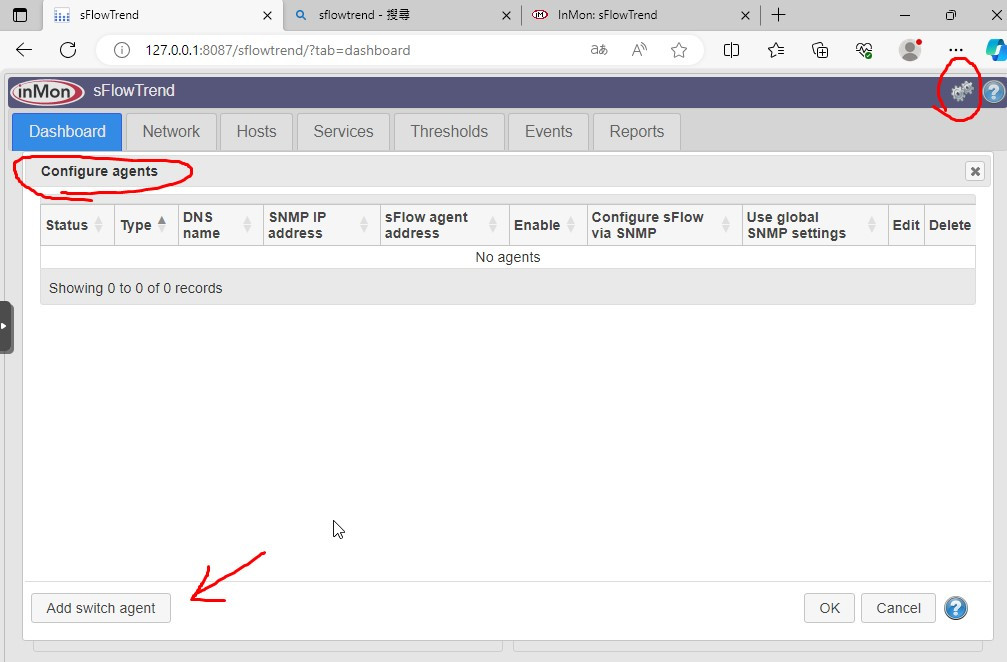Image resolution: width=1007 pixels, height=662 pixels.
Task: Go back in browser history
Action: (24, 50)
